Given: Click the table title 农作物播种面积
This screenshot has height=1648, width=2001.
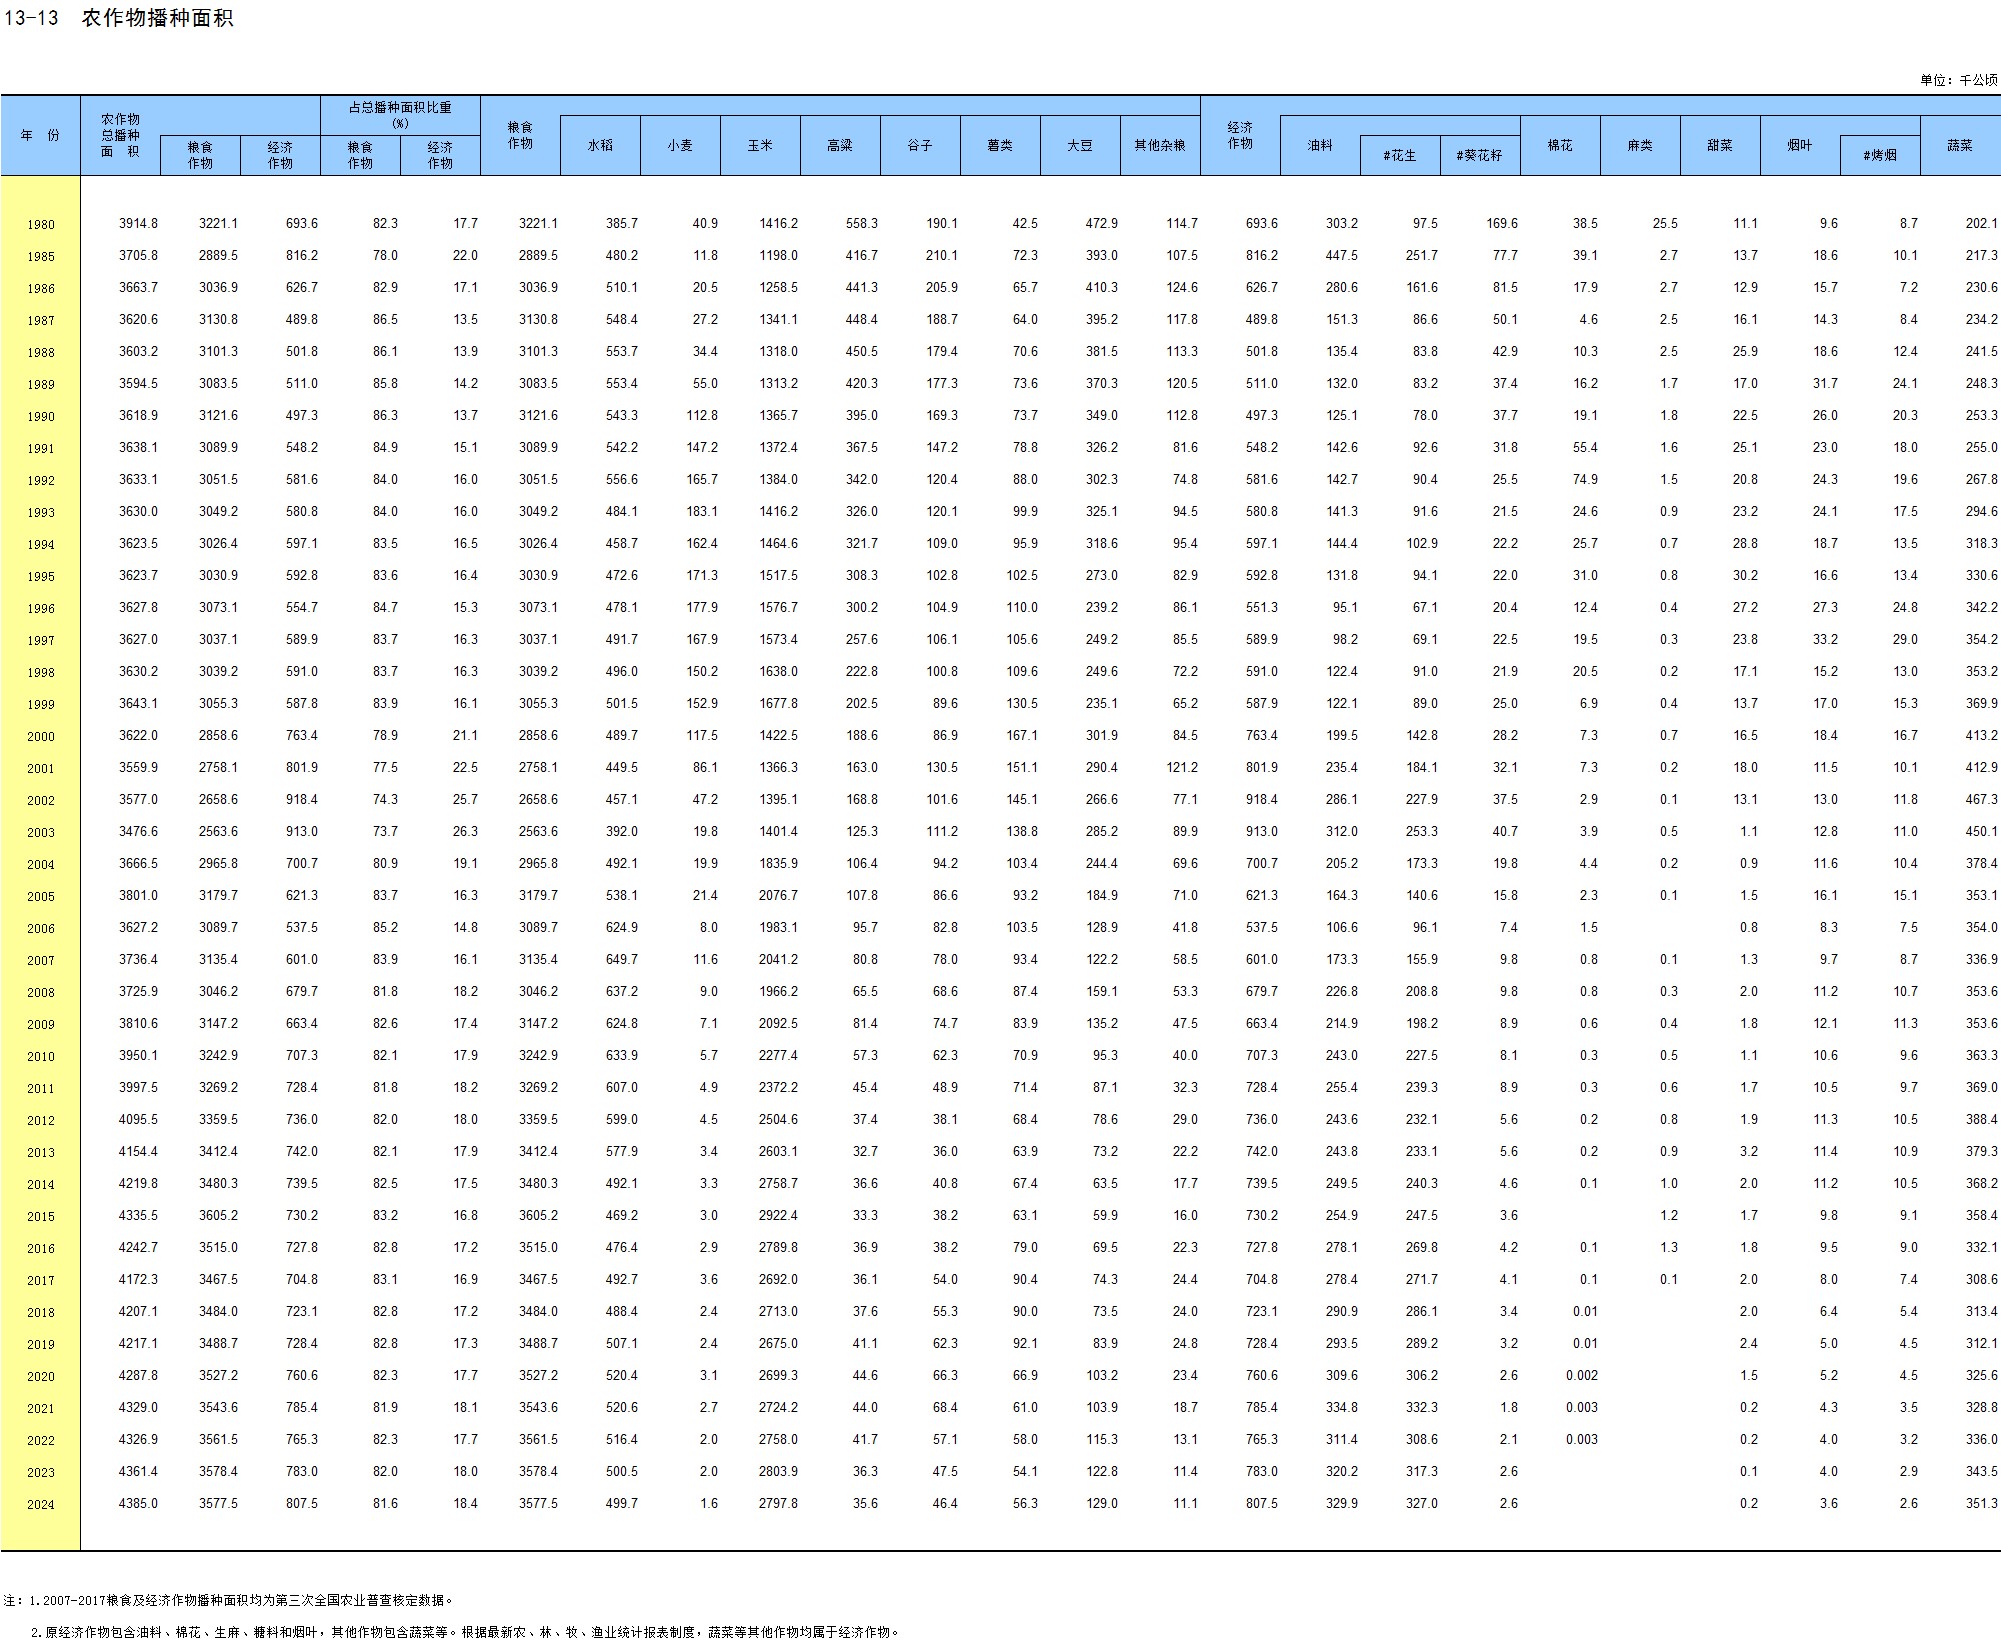Looking at the screenshot, I should 158,18.
